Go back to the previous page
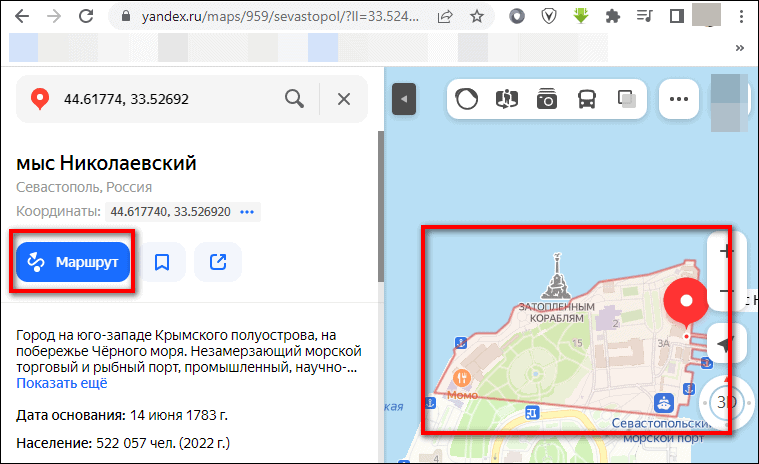Image resolution: width=759 pixels, height=464 pixels. (22, 16)
